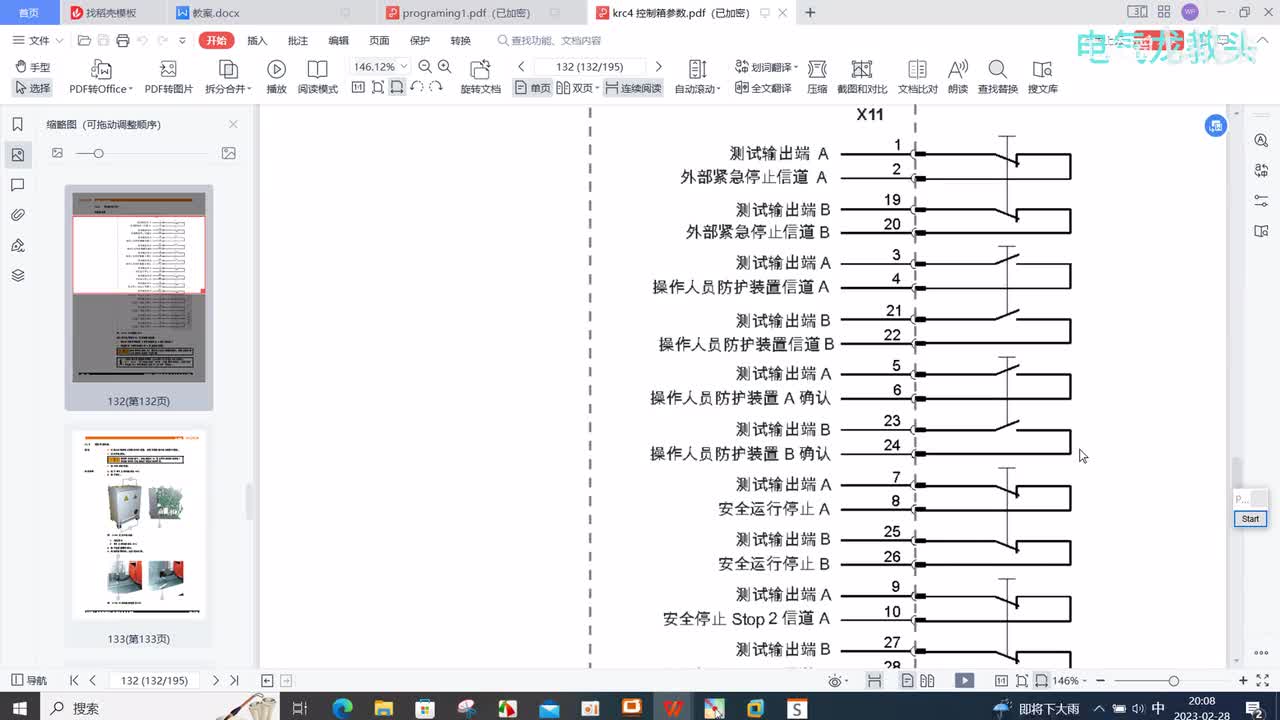Jump to last page in status bar
The height and width of the screenshot is (720, 1280).
235,680
